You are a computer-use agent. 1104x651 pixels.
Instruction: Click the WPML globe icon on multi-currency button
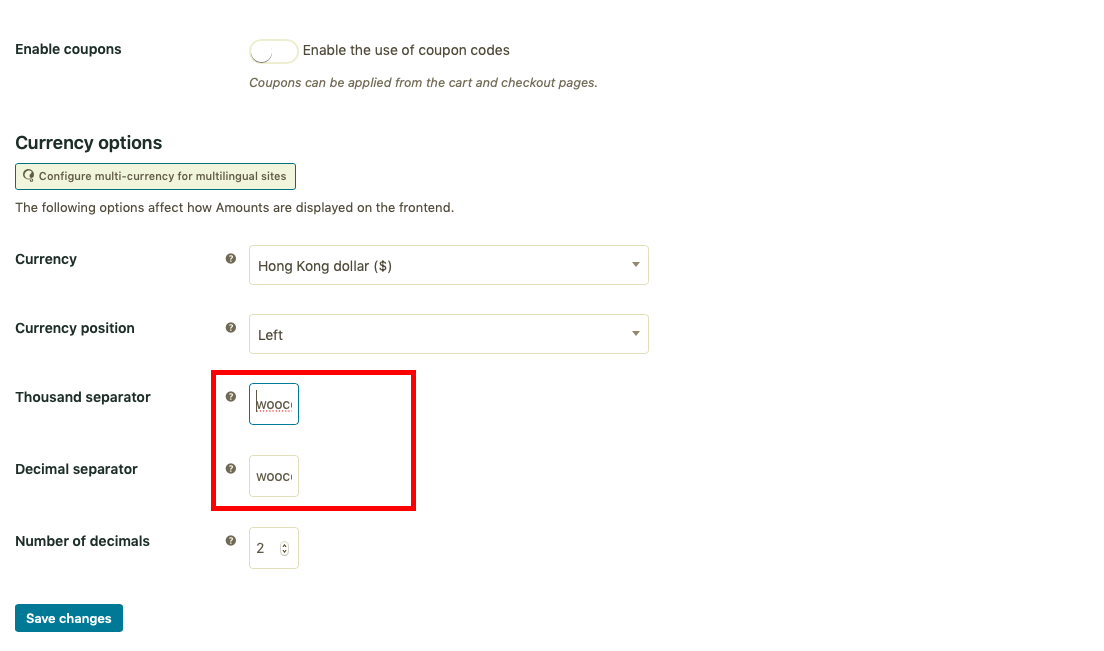click(x=29, y=176)
